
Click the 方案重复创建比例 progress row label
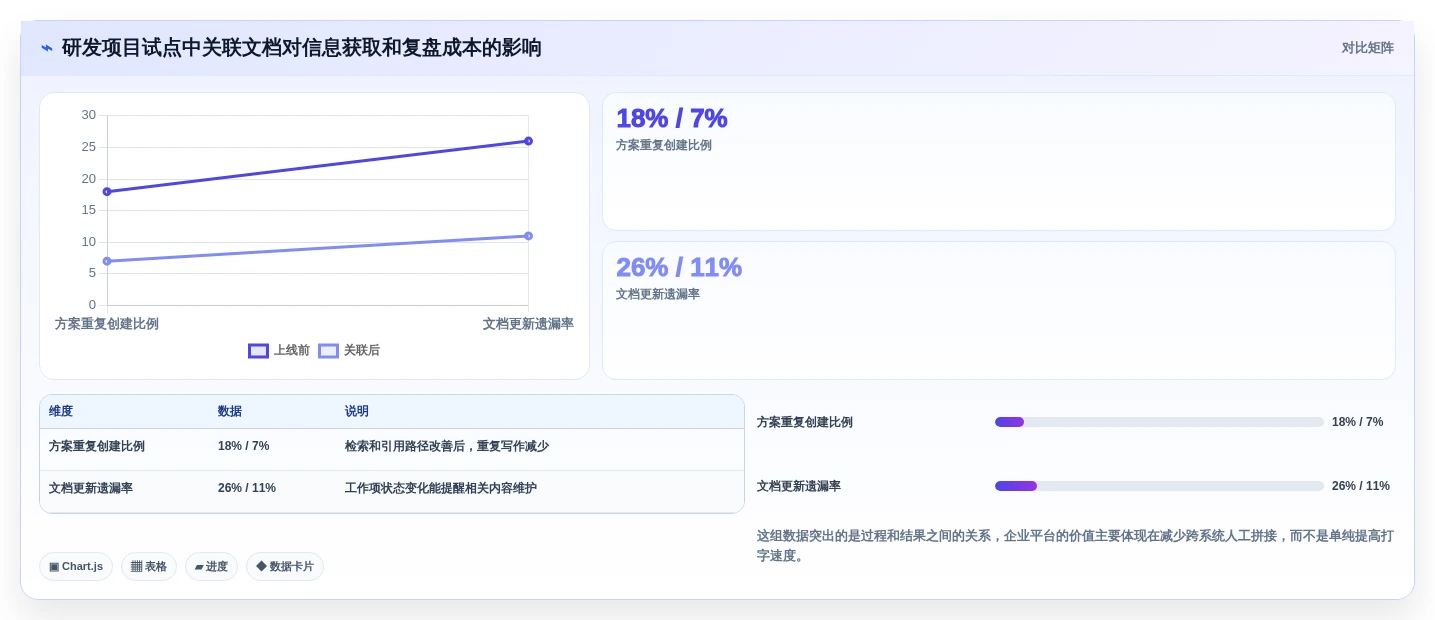[805, 422]
